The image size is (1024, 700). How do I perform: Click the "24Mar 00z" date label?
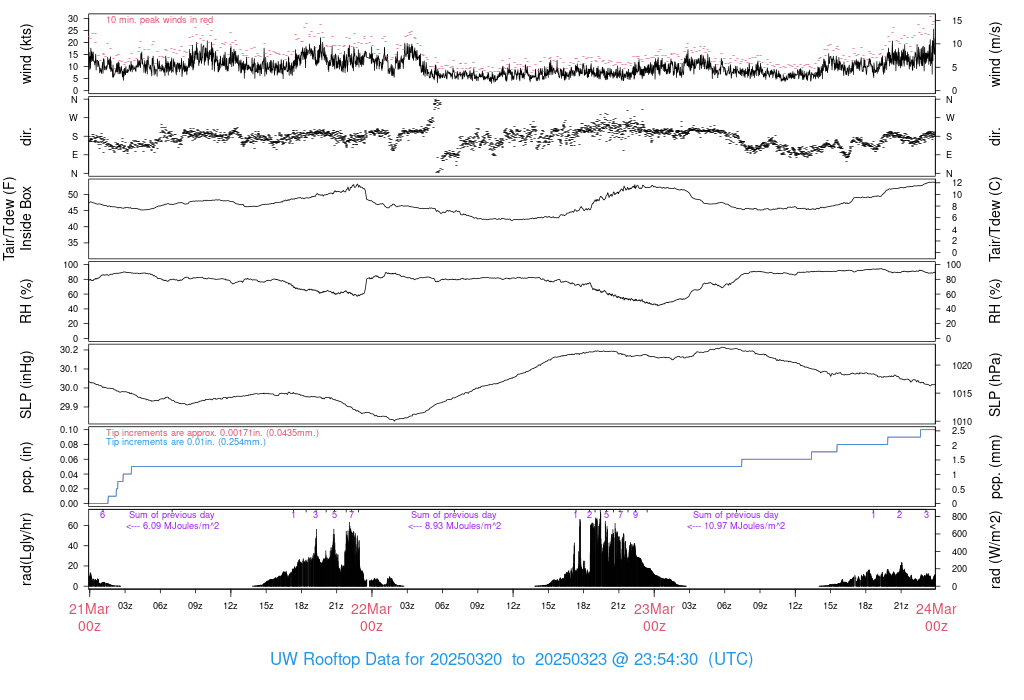click(x=936, y=617)
